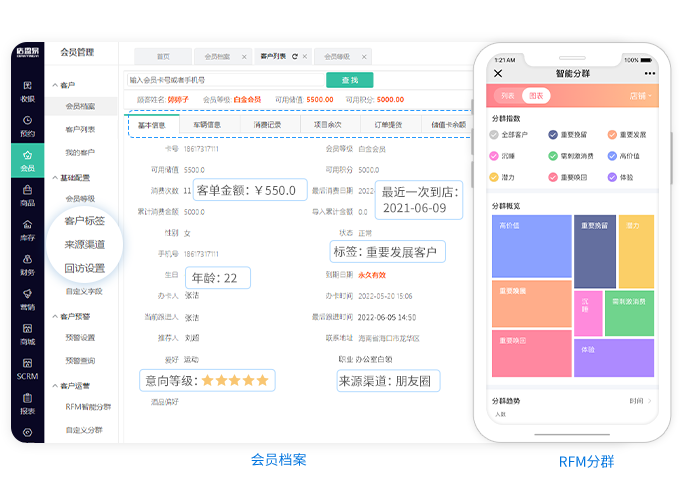The image size is (680, 500).
Task: Collapse the 客户运营 menu section
Action: [x=55, y=386]
